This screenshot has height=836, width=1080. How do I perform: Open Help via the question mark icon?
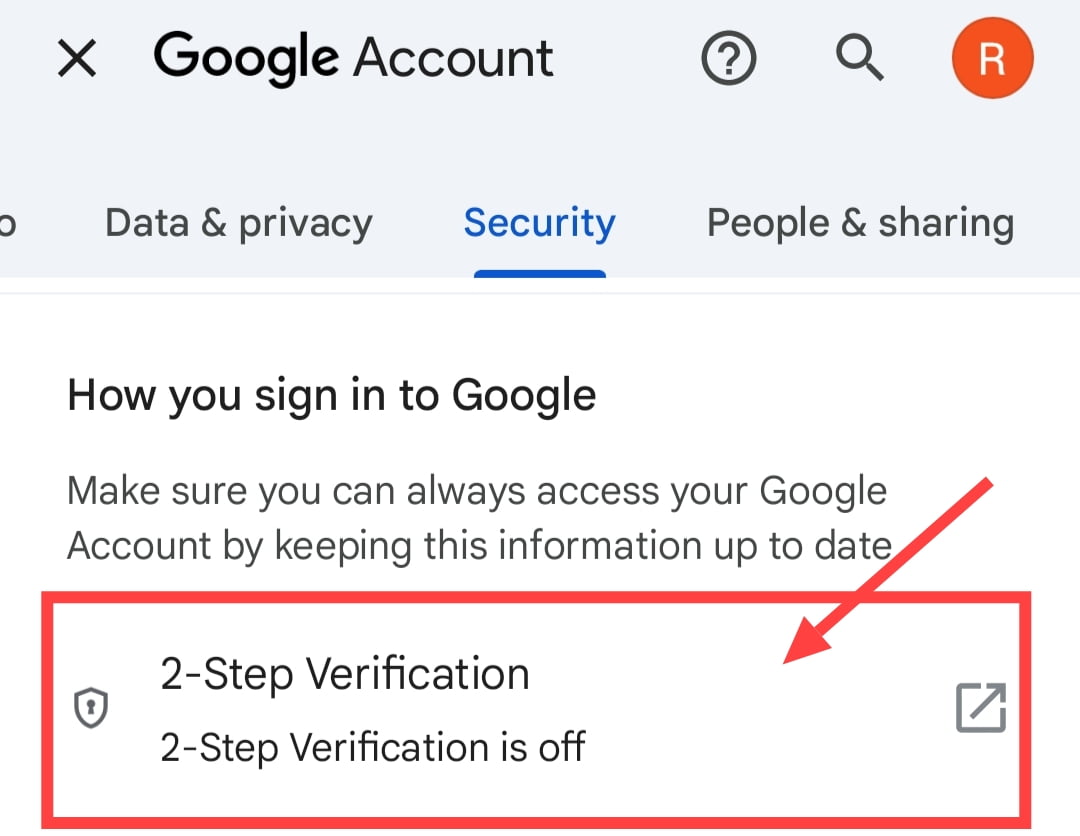pyautogui.click(x=728, y=58)
